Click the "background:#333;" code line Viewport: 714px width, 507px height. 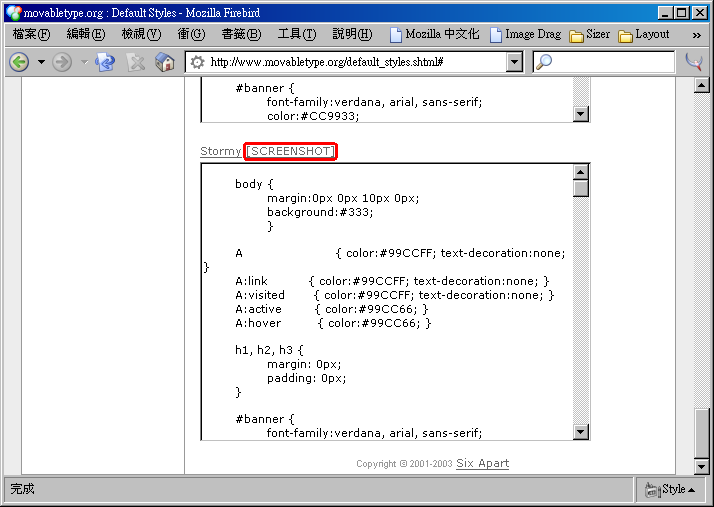(320, 212)
